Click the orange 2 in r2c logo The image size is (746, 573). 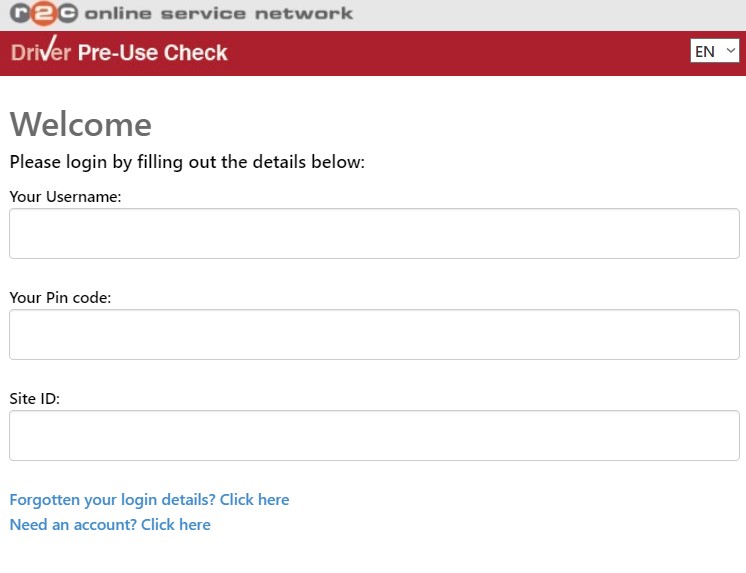click(x=43, y=14)
